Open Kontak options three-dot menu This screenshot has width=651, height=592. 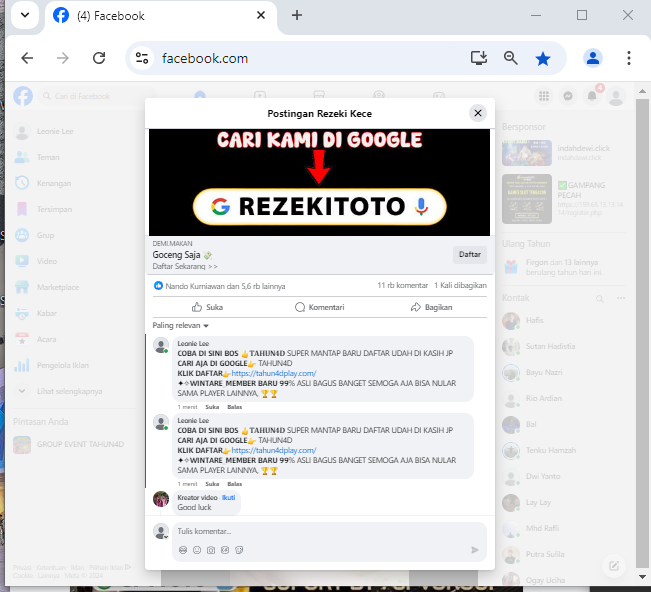point(621,298)
